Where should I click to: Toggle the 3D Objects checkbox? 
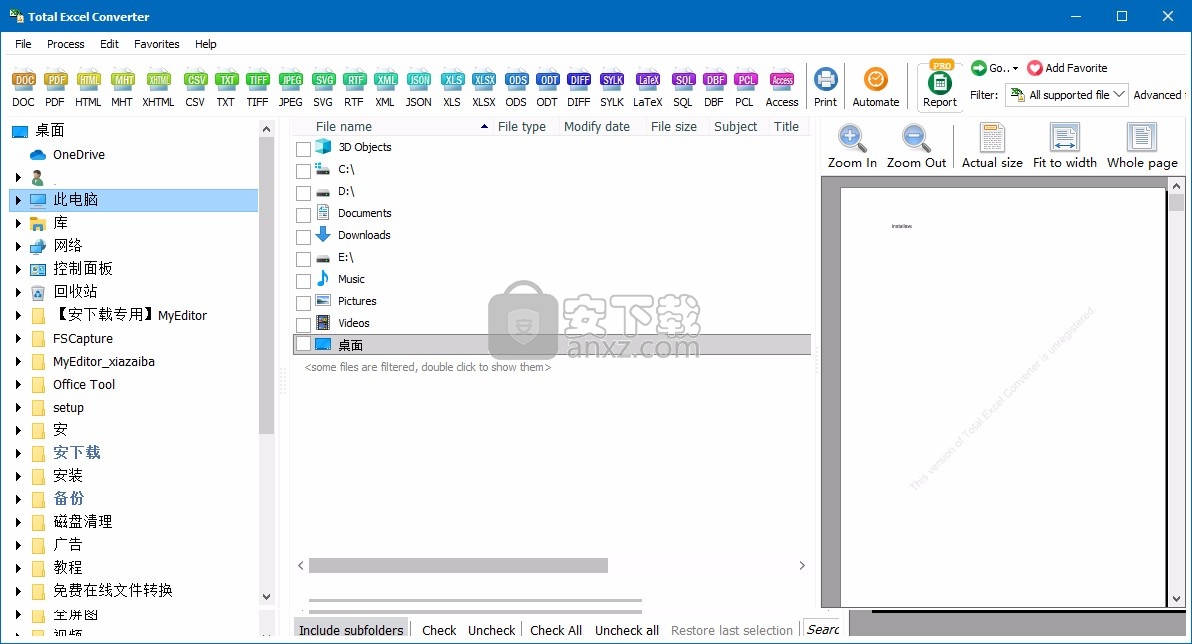(304, 149)
